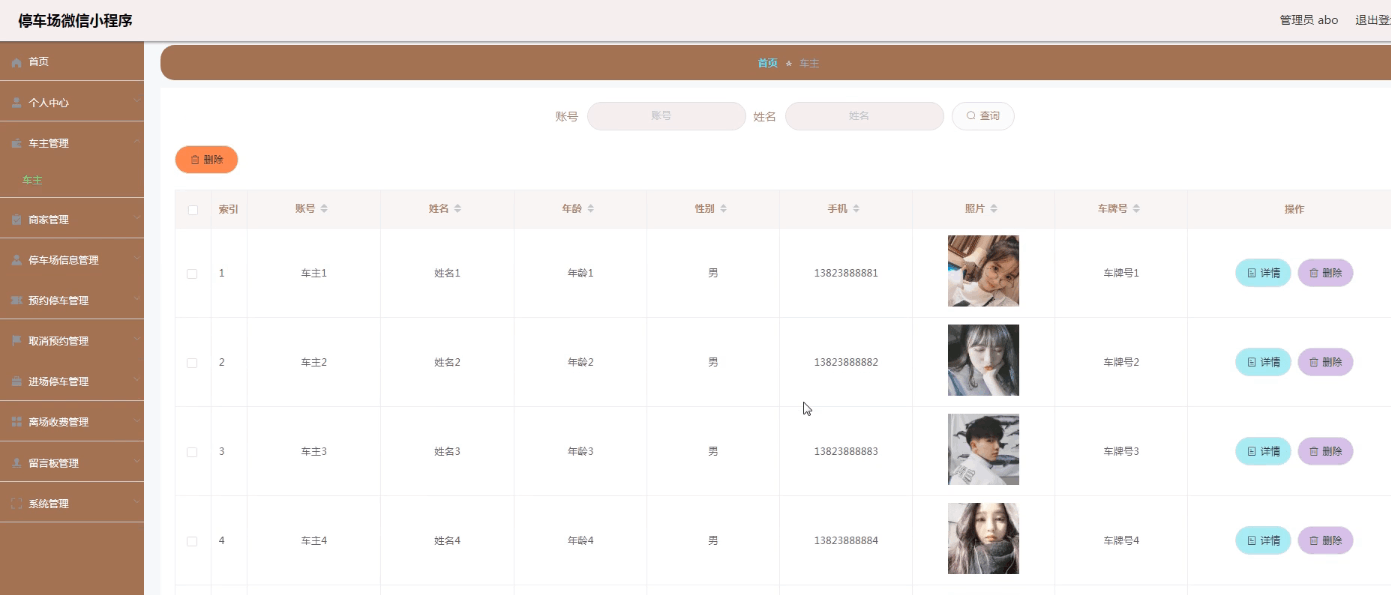The width and height of the screenshot is (1391, 595).
Task: Click 车主 in the breadcrumb
Action: (809, 63)
